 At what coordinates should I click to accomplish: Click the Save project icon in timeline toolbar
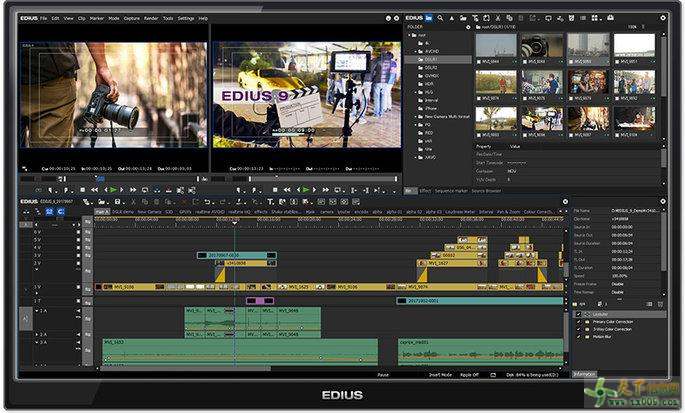(x=117, y=201)
